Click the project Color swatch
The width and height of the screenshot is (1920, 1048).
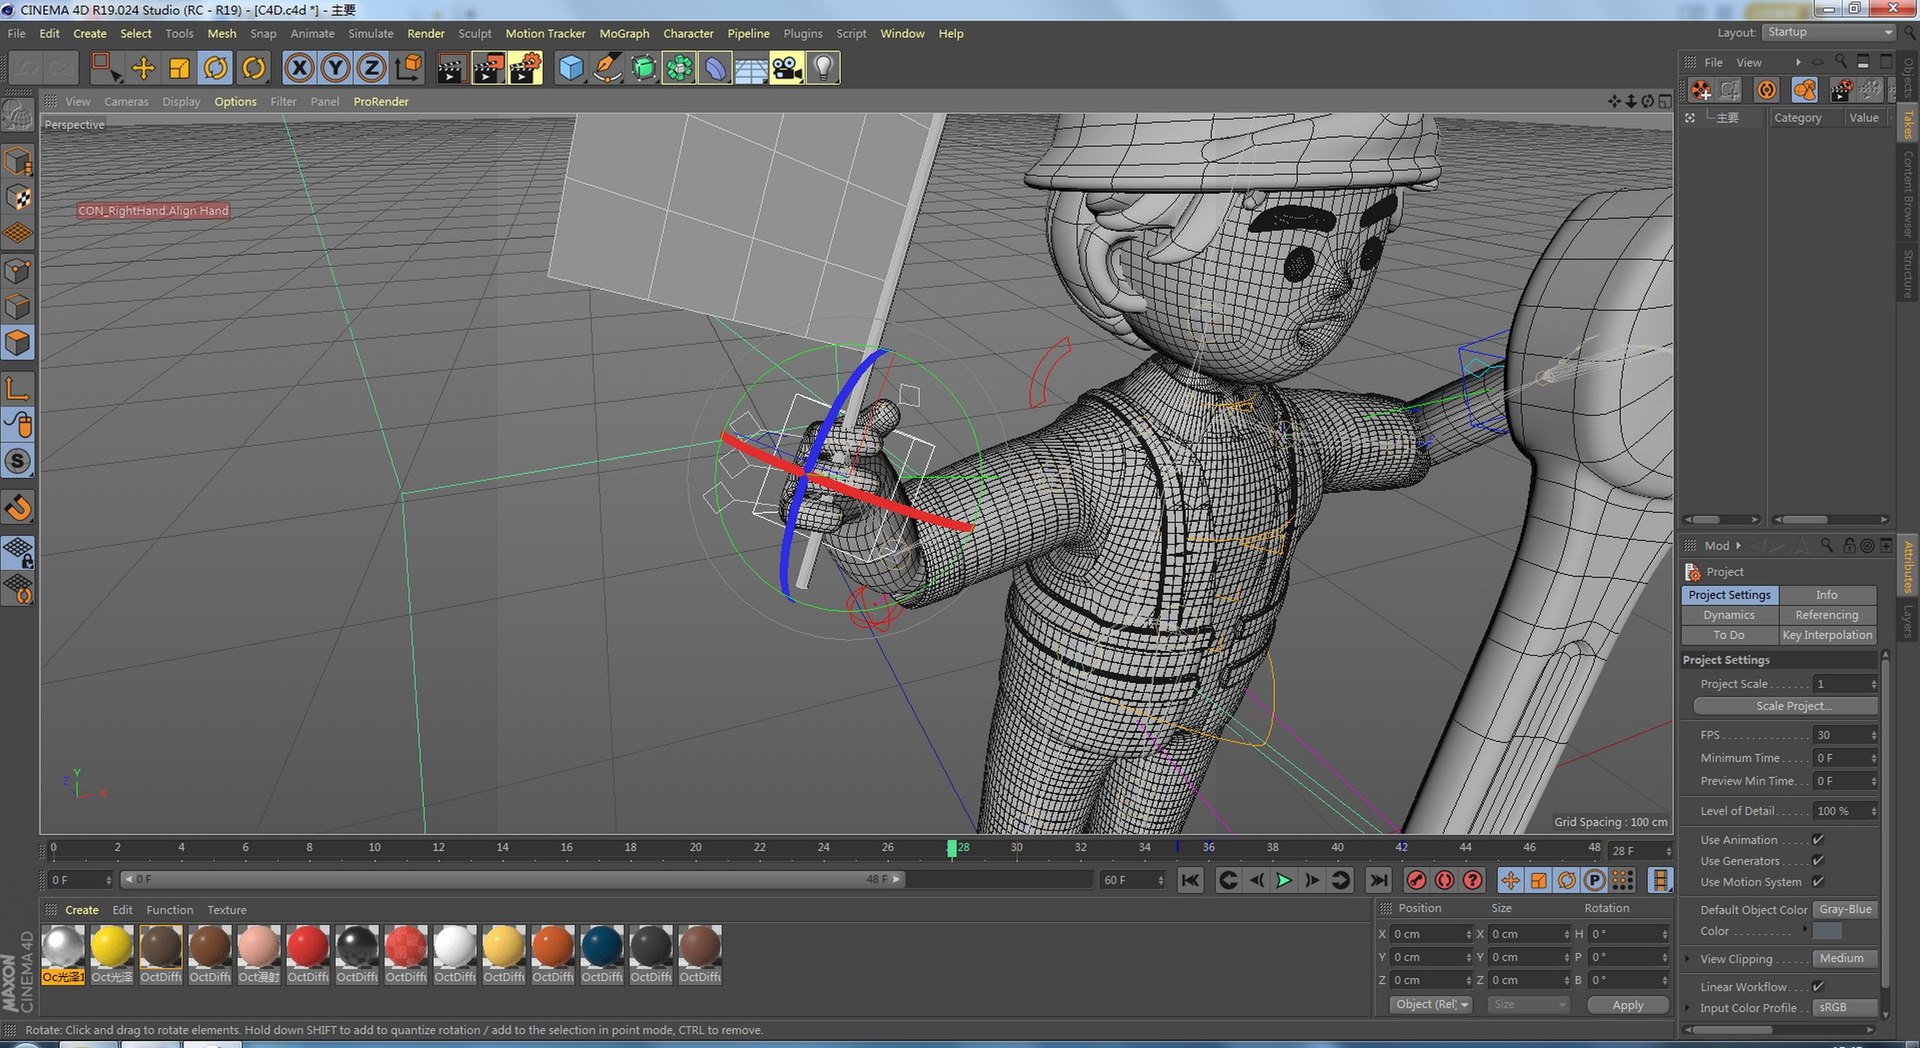(x=1827, y=931)
